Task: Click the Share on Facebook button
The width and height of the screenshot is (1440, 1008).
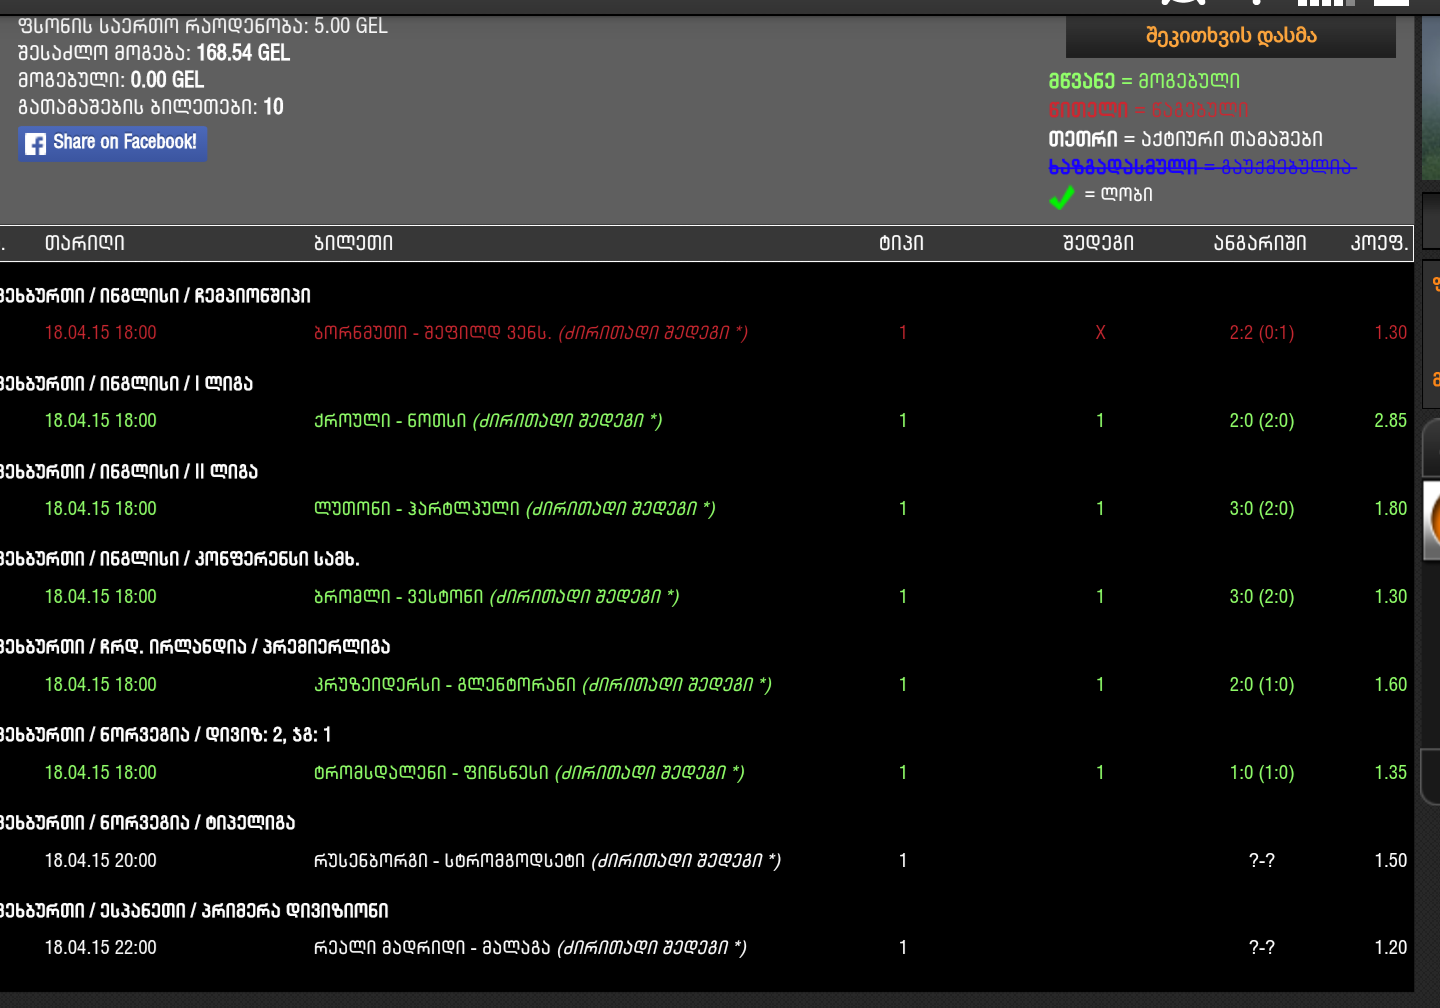Action: [x=112, y=143]
